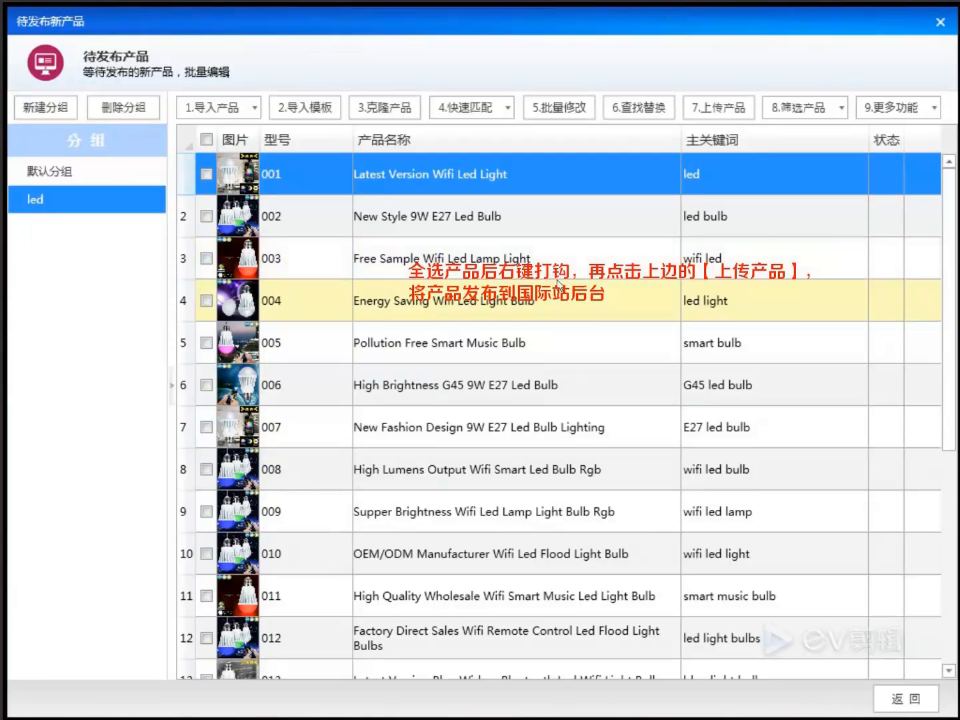Click 'Pollution Free Smart Music Bulb' cell
960x720 pixels.
tap(516, 343)
